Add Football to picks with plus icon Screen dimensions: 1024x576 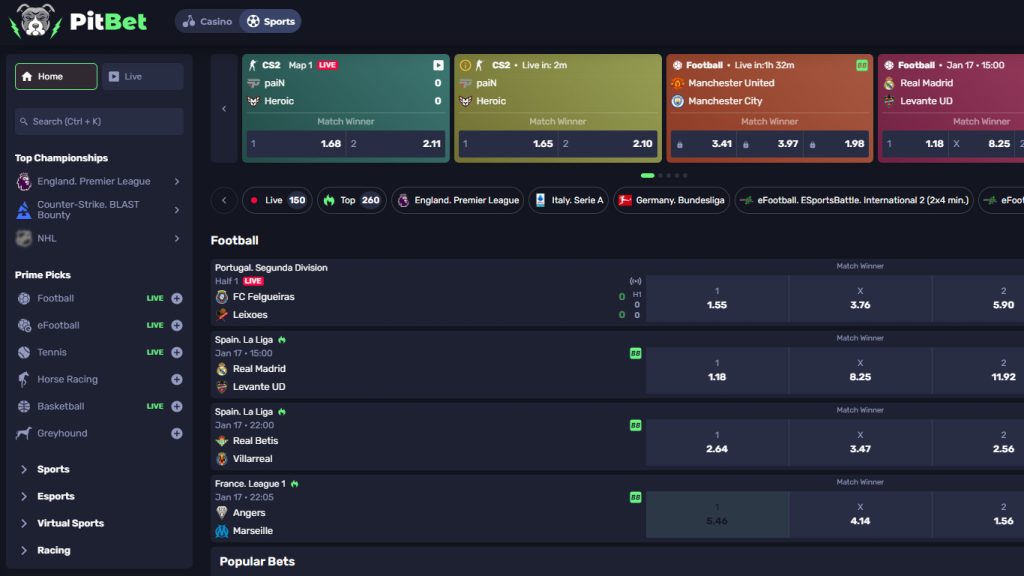(x=177, y=298)
